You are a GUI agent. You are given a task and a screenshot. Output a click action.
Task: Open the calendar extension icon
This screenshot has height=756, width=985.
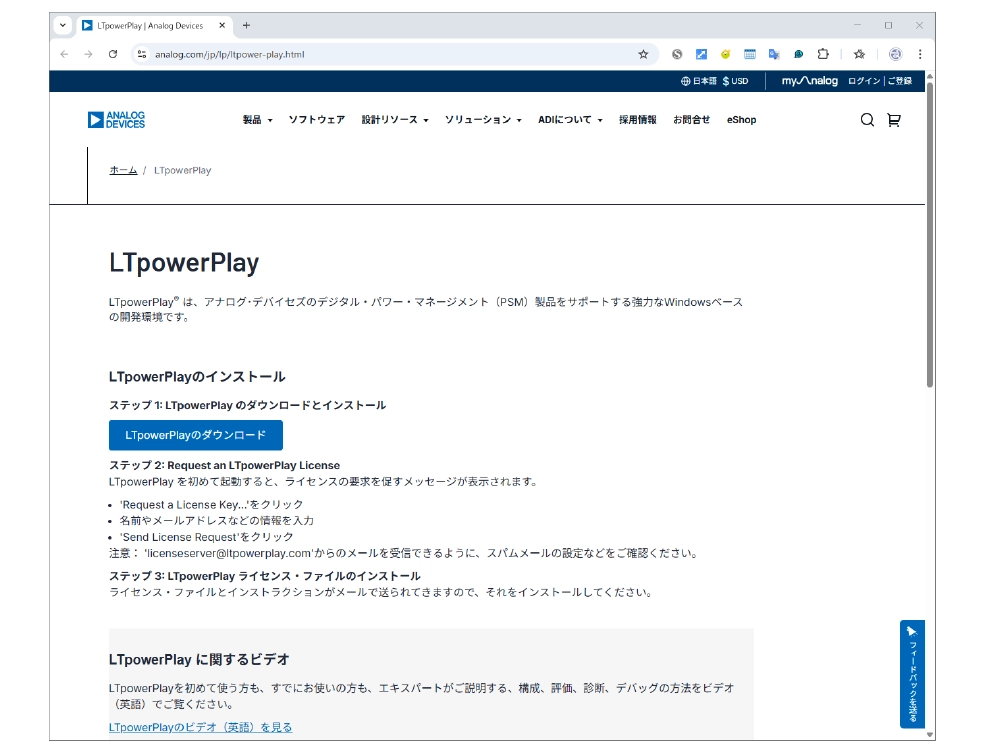pos(749,55)
